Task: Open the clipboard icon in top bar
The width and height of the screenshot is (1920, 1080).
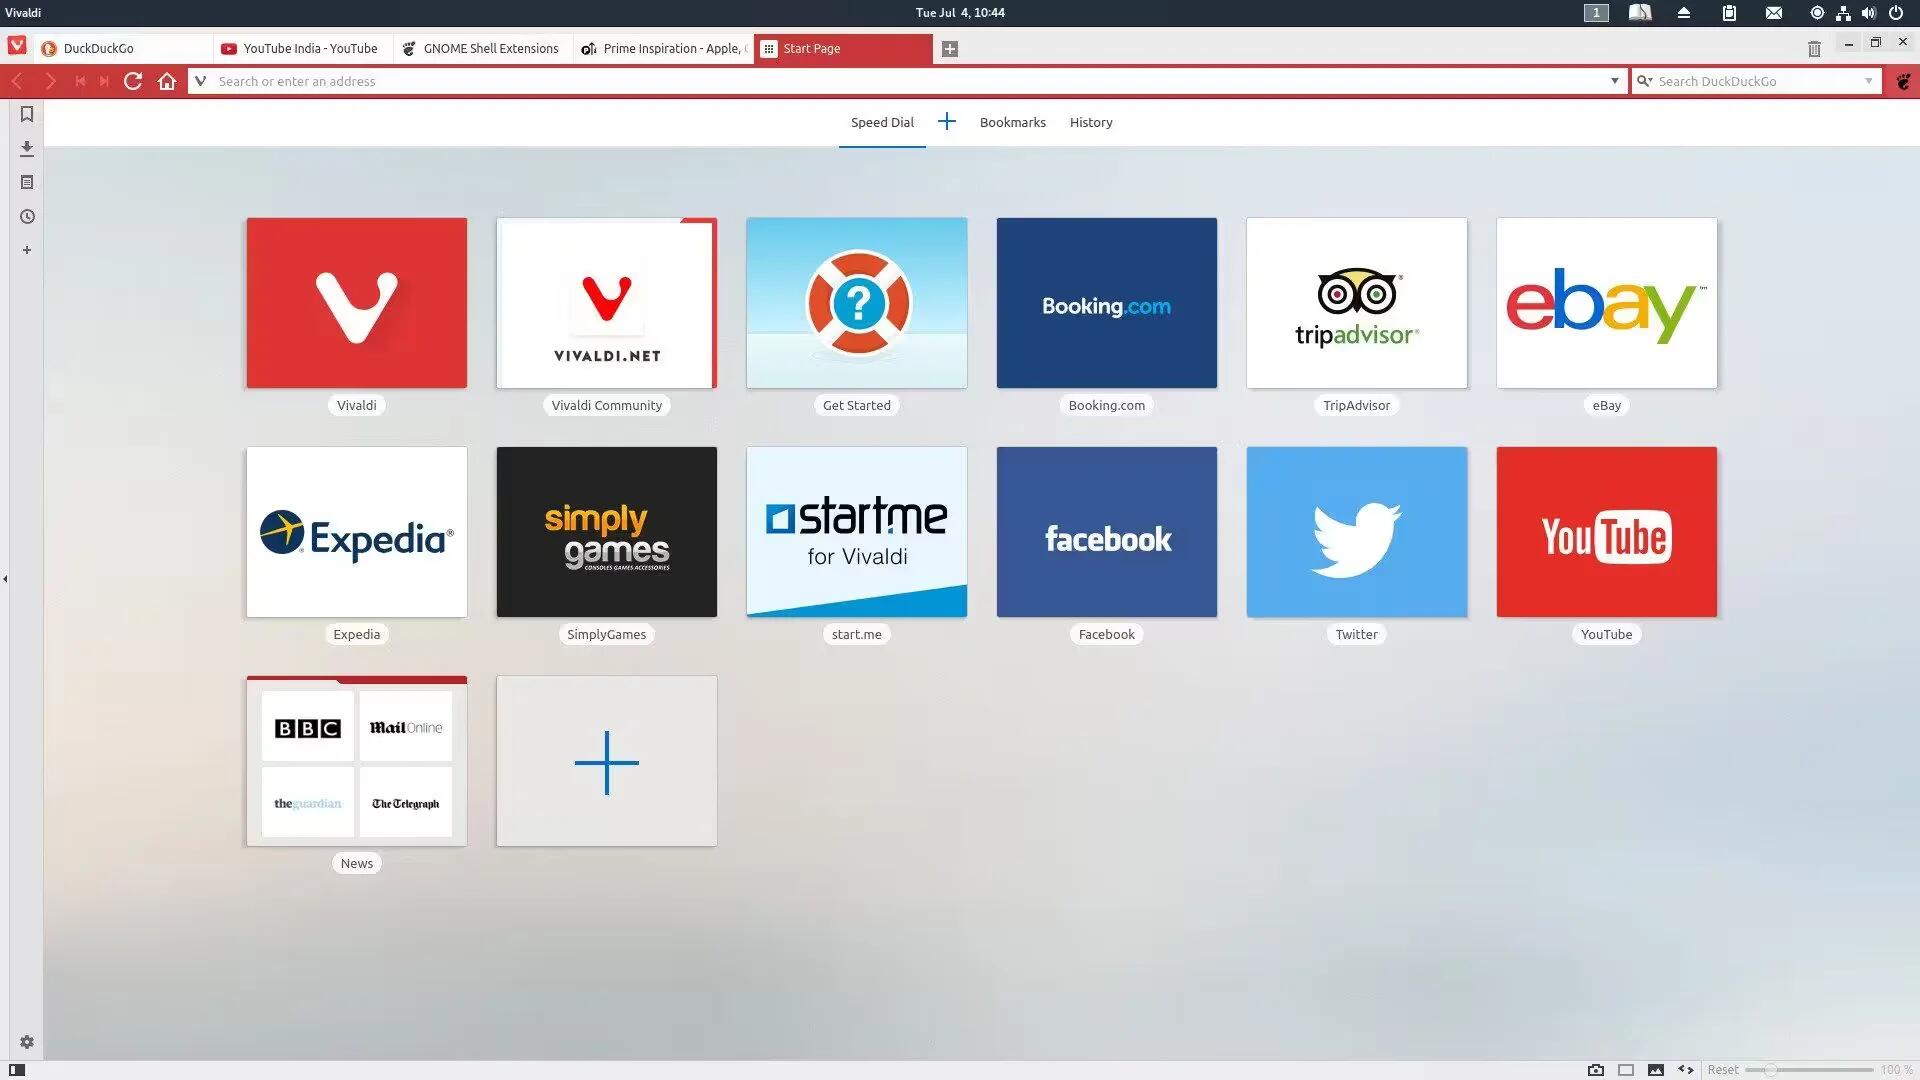Action: tap(1729, 13)
